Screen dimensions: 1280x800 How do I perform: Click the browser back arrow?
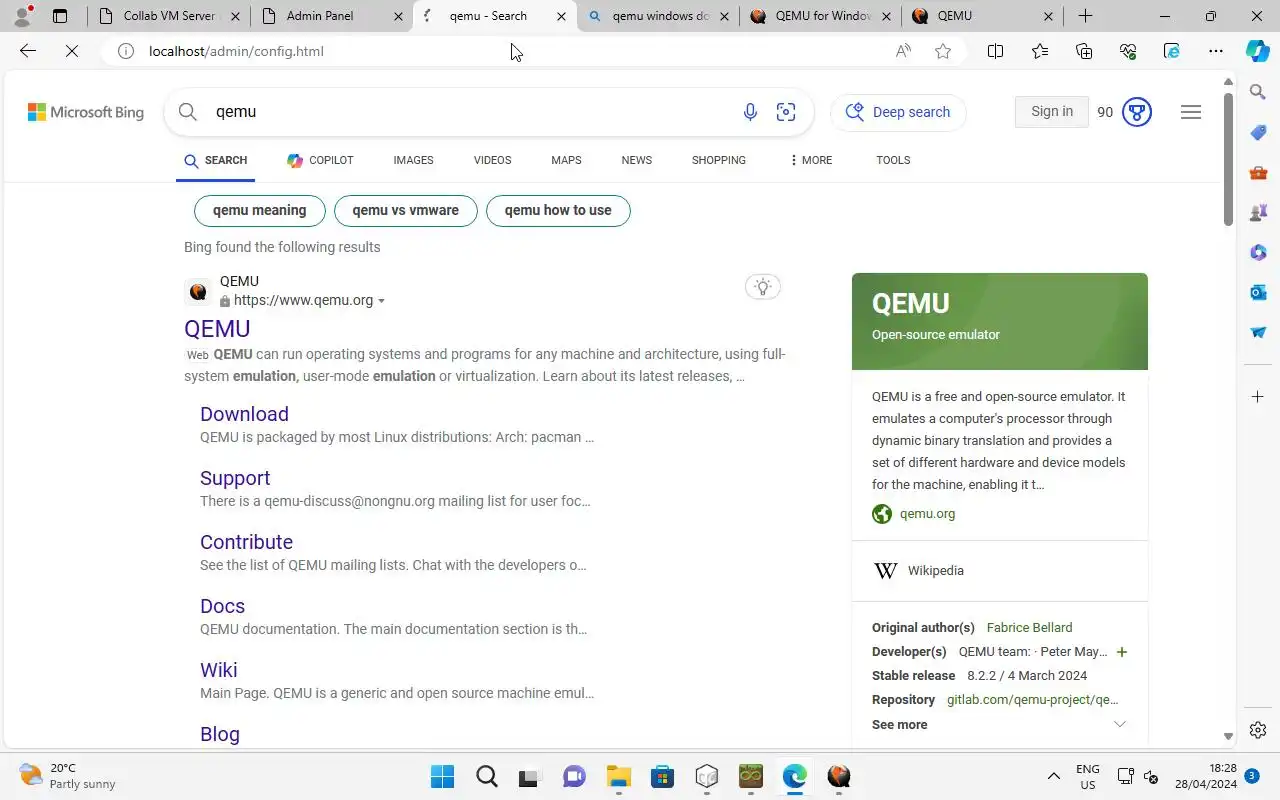click(28, 51)
